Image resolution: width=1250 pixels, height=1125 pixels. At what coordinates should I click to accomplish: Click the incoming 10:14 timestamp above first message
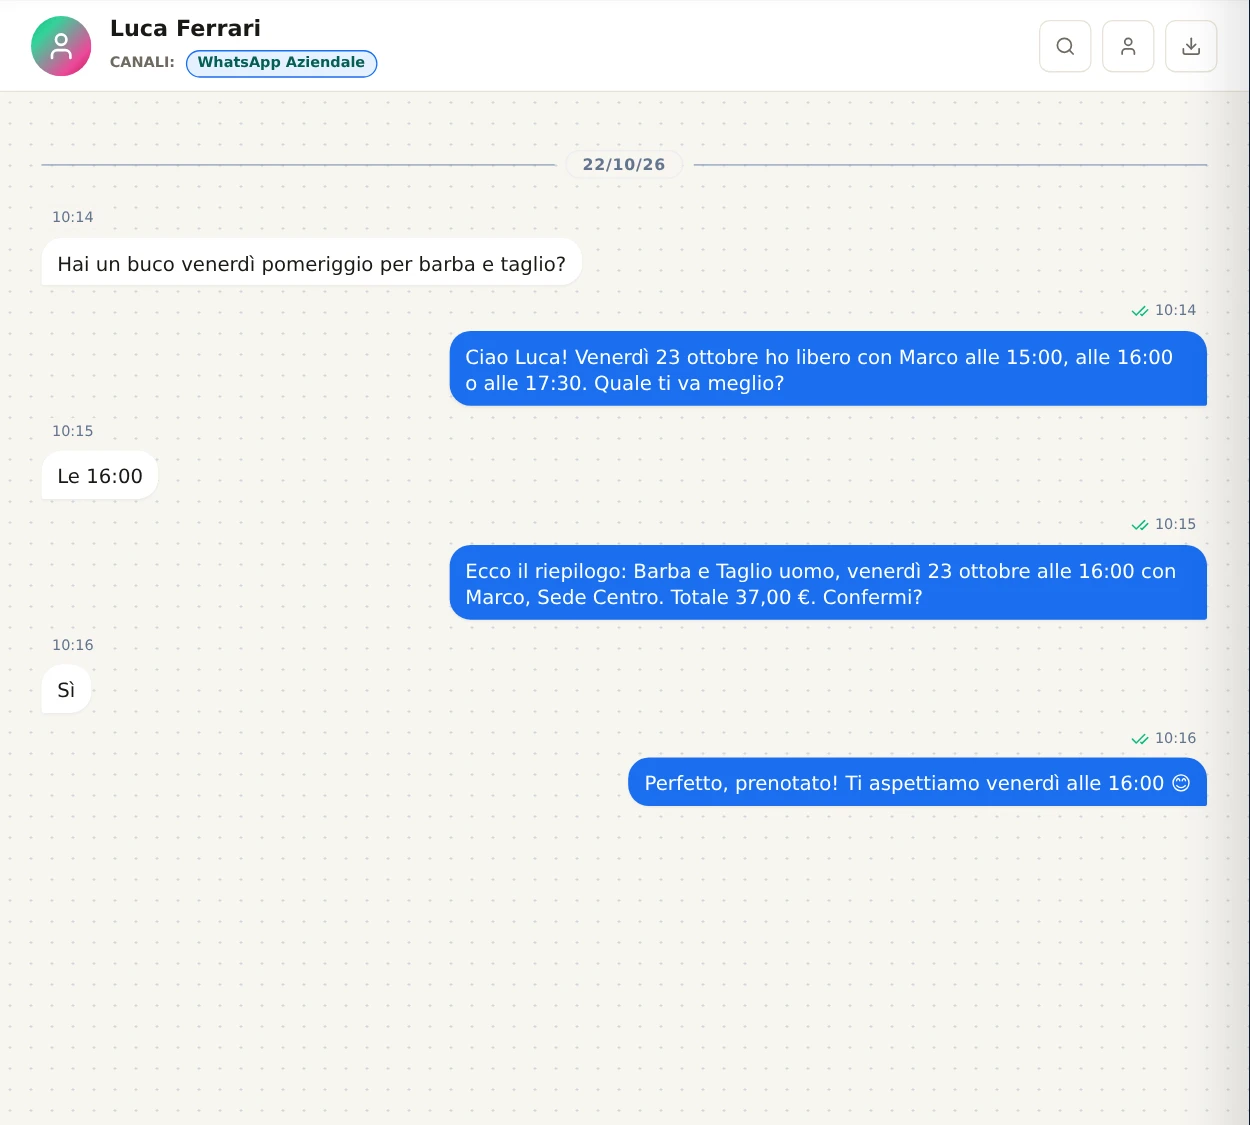pyautogui.click(x=73, y=217)
